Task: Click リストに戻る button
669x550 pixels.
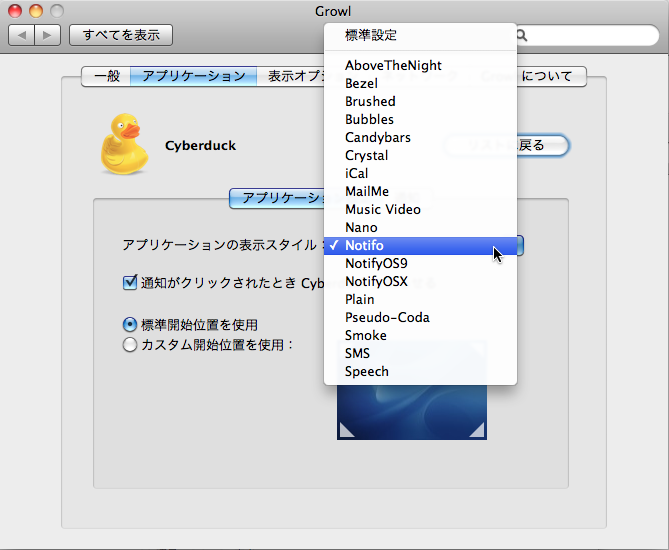Action: coord(543,146)
